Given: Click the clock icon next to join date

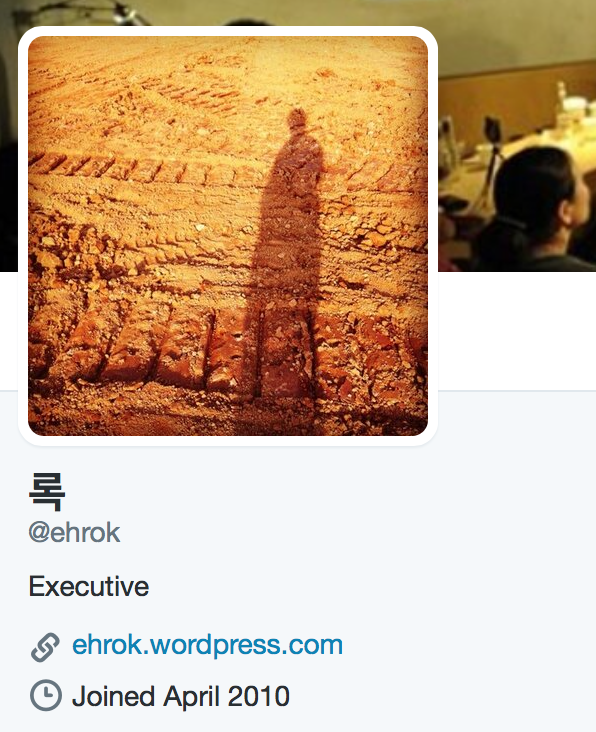Looking at the screenshot, I should click(x=46, y=696).
